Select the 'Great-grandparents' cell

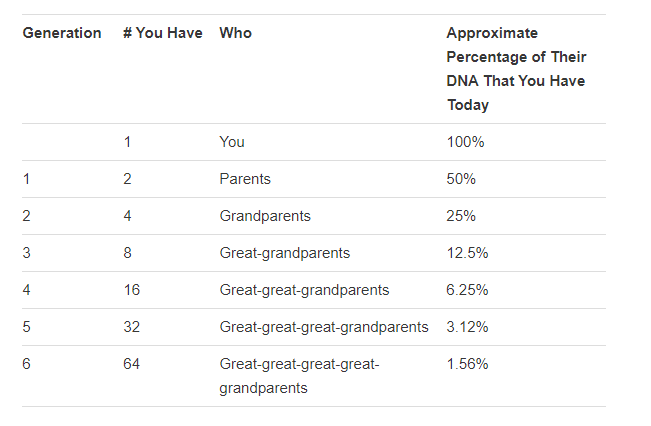pyautogui.click(x=284, y=253)
